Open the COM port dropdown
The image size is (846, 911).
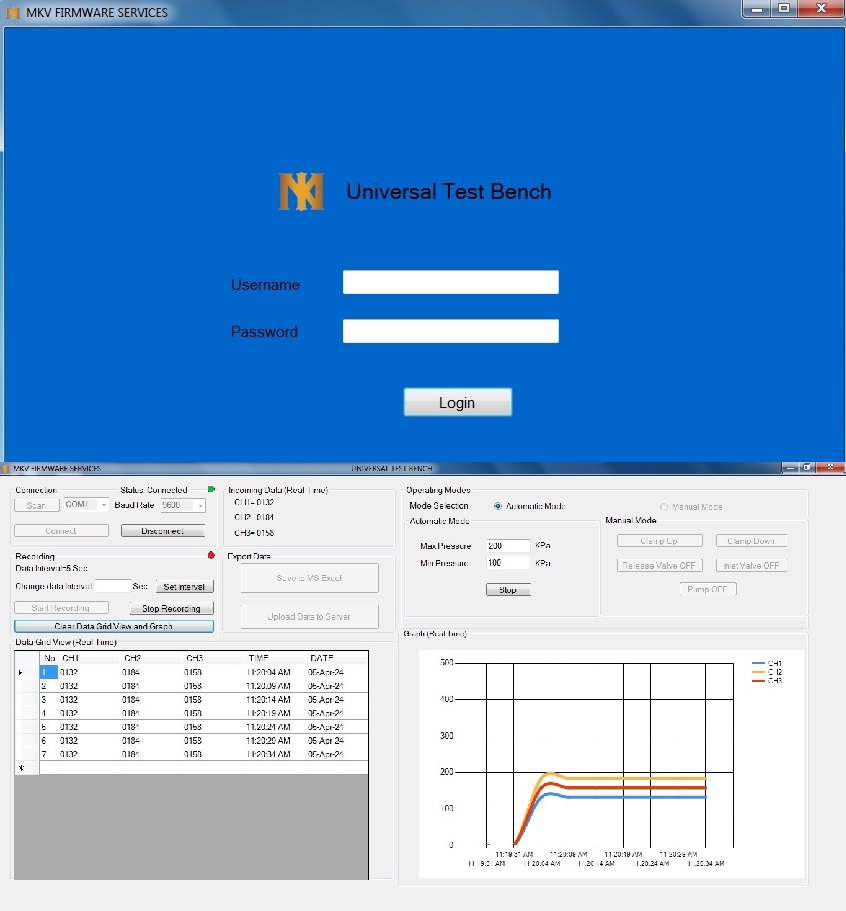point(104,505)
